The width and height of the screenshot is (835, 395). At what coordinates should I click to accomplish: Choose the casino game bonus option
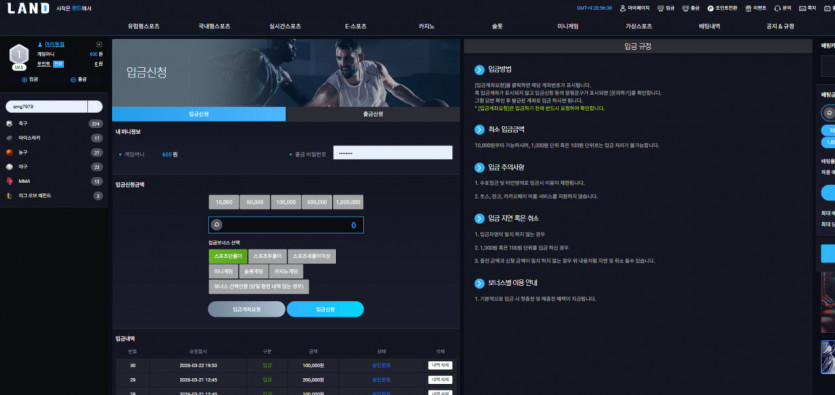[286, 271]
